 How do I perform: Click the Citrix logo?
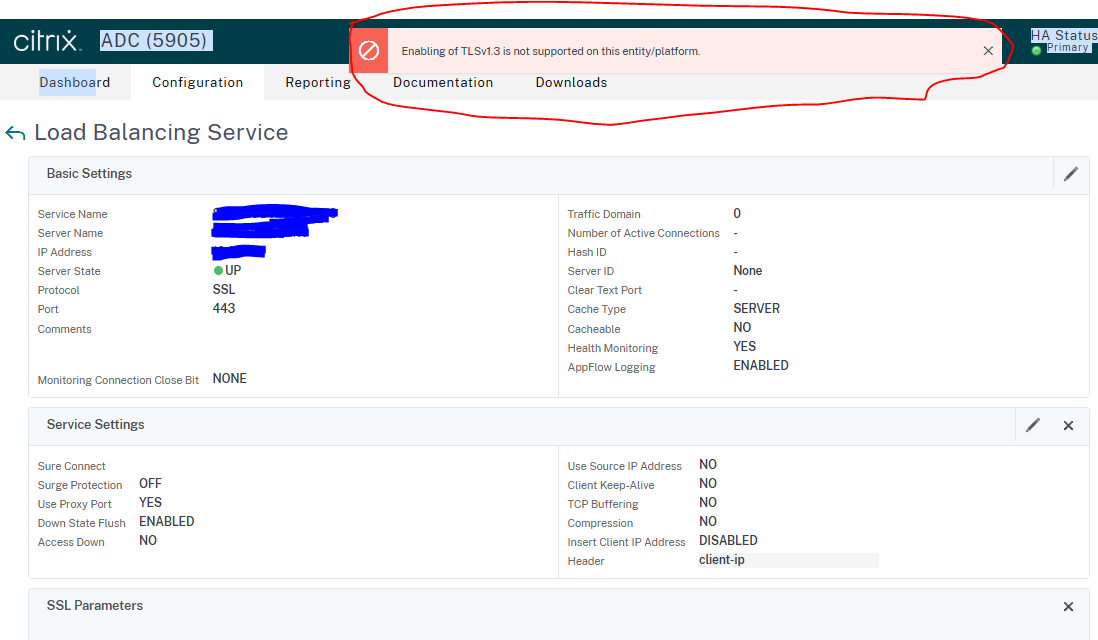point(47,41)
